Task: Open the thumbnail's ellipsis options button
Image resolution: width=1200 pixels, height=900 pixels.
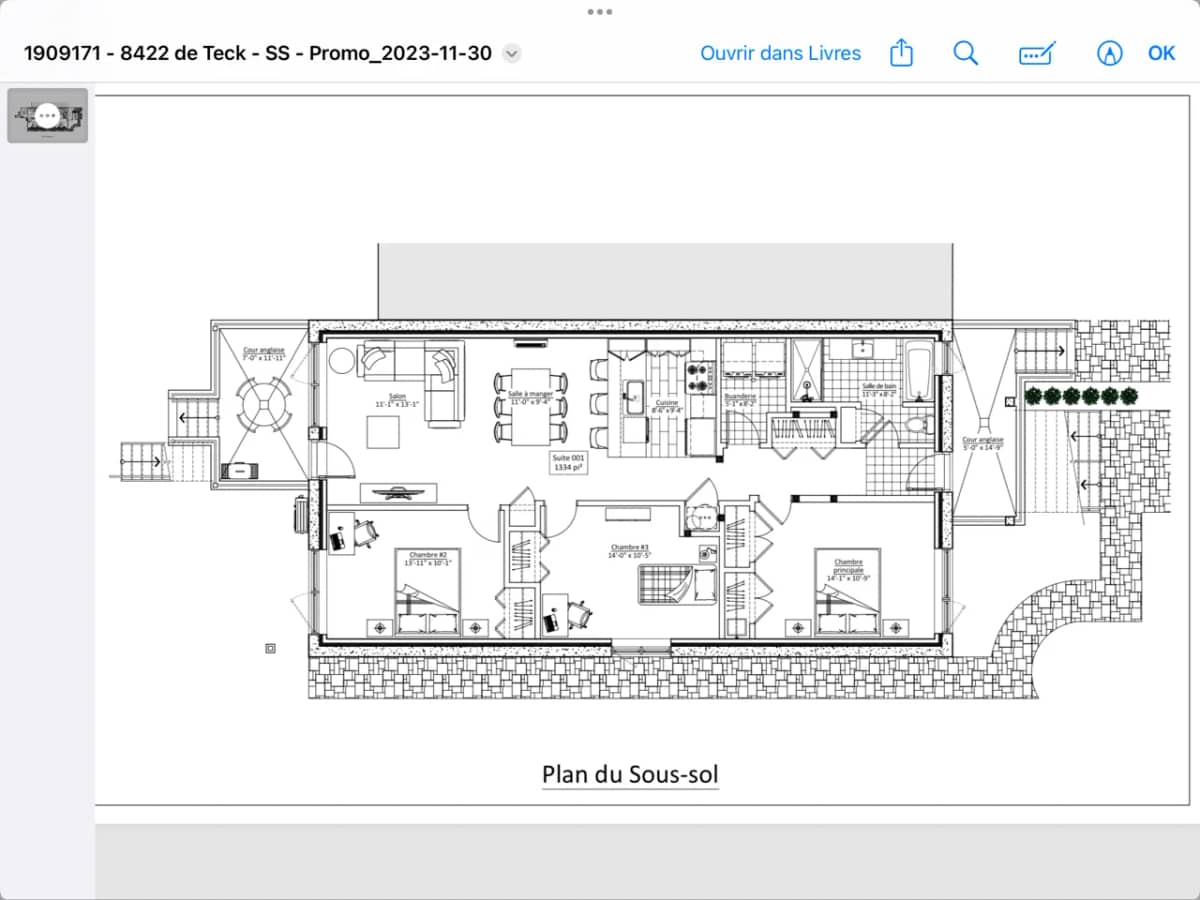Action: 47,116
